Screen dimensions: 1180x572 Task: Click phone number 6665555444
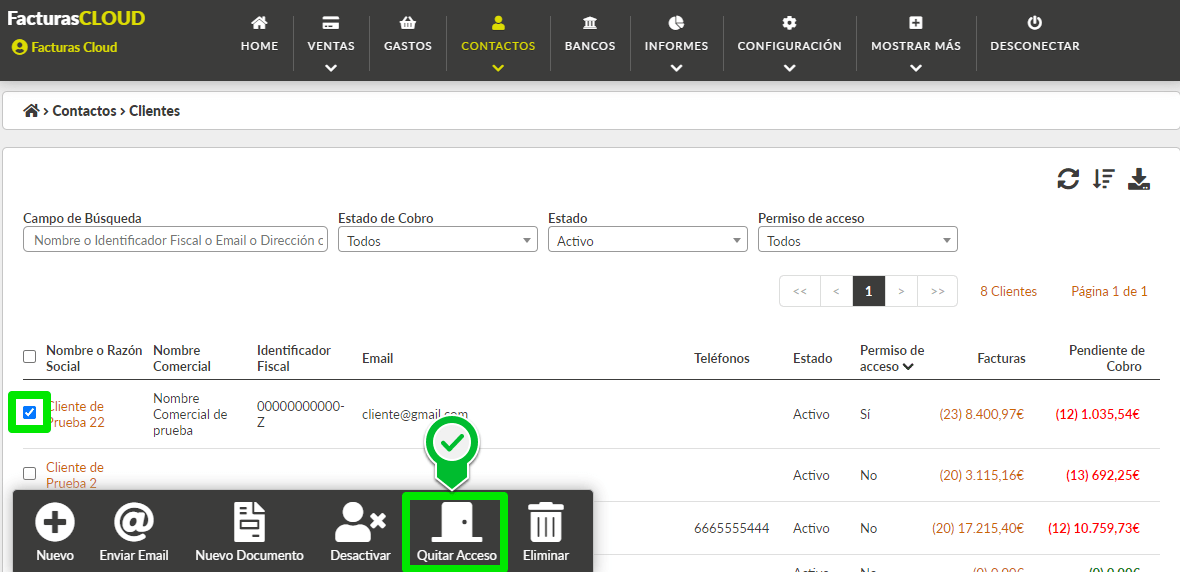[x=731, y=528]
